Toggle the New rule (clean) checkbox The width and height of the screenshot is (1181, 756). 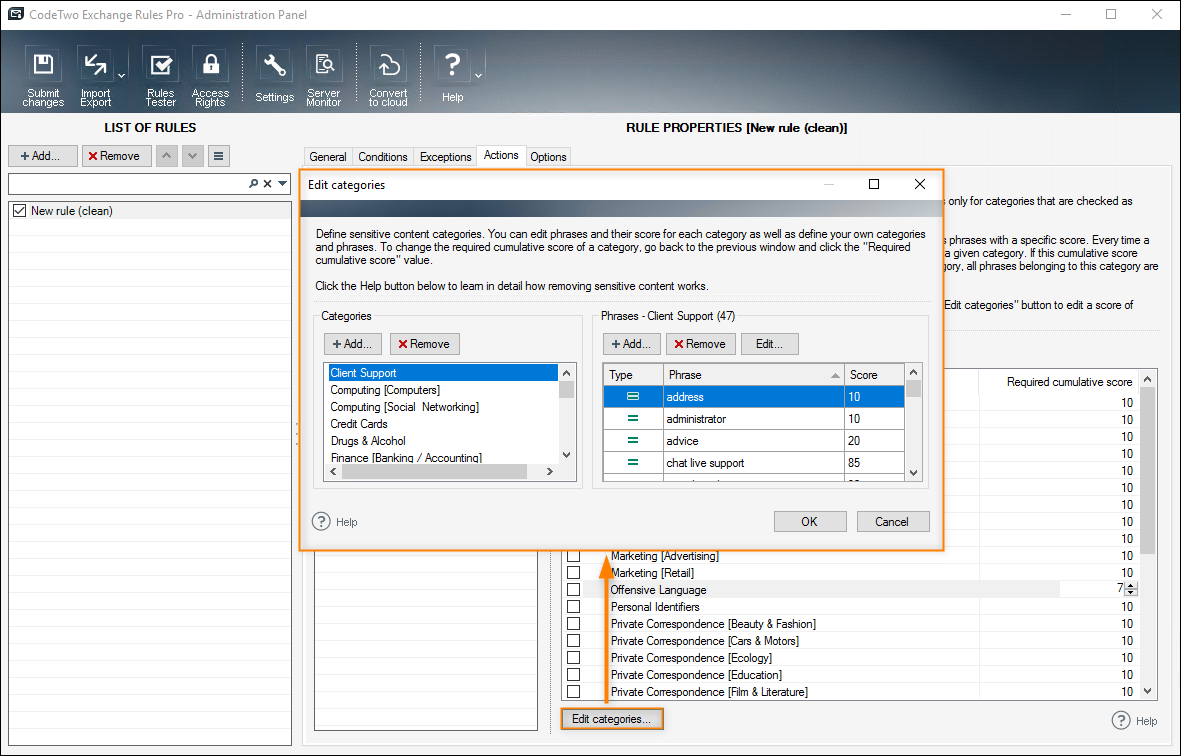pos(20,211)
